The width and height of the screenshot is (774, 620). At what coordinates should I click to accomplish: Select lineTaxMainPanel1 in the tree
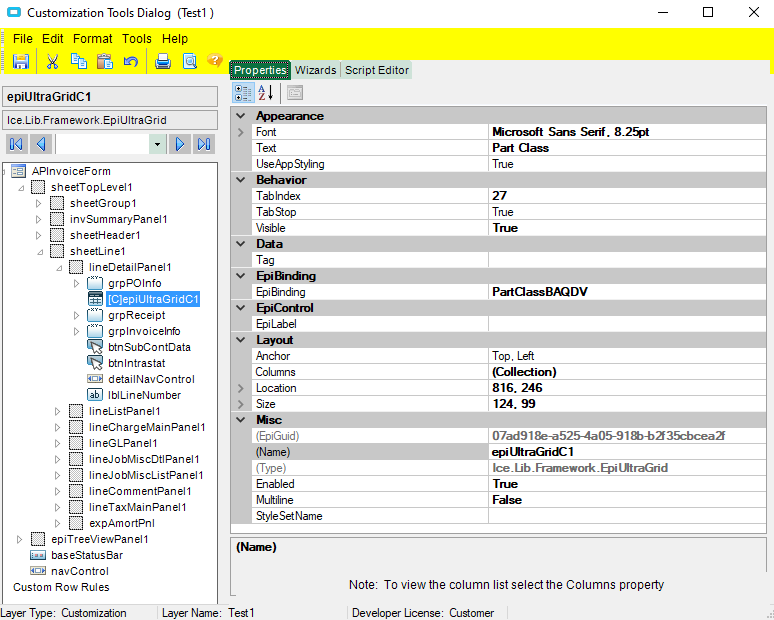(x=138, y=507)
